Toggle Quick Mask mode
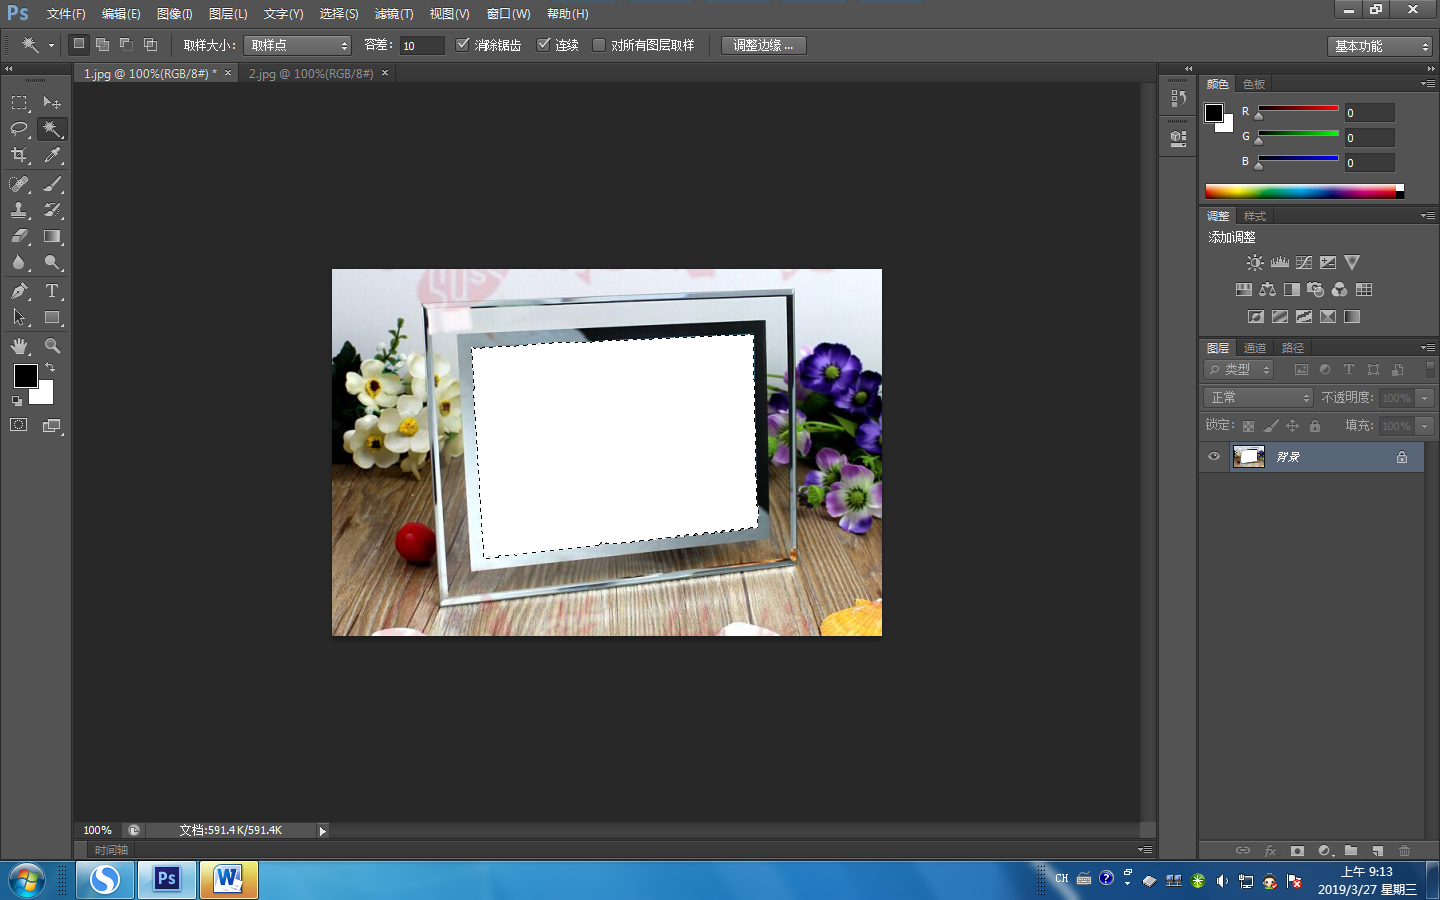1440x900 pixels. (x=19, y=425)
